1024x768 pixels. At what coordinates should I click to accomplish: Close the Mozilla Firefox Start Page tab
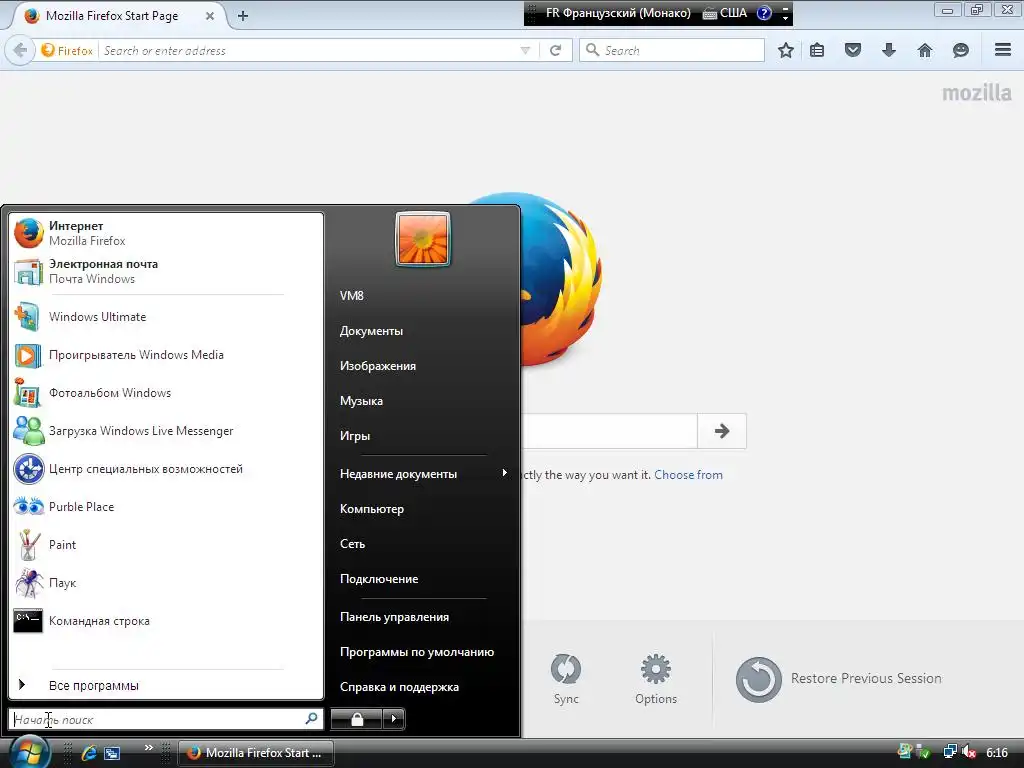[210, 16]
